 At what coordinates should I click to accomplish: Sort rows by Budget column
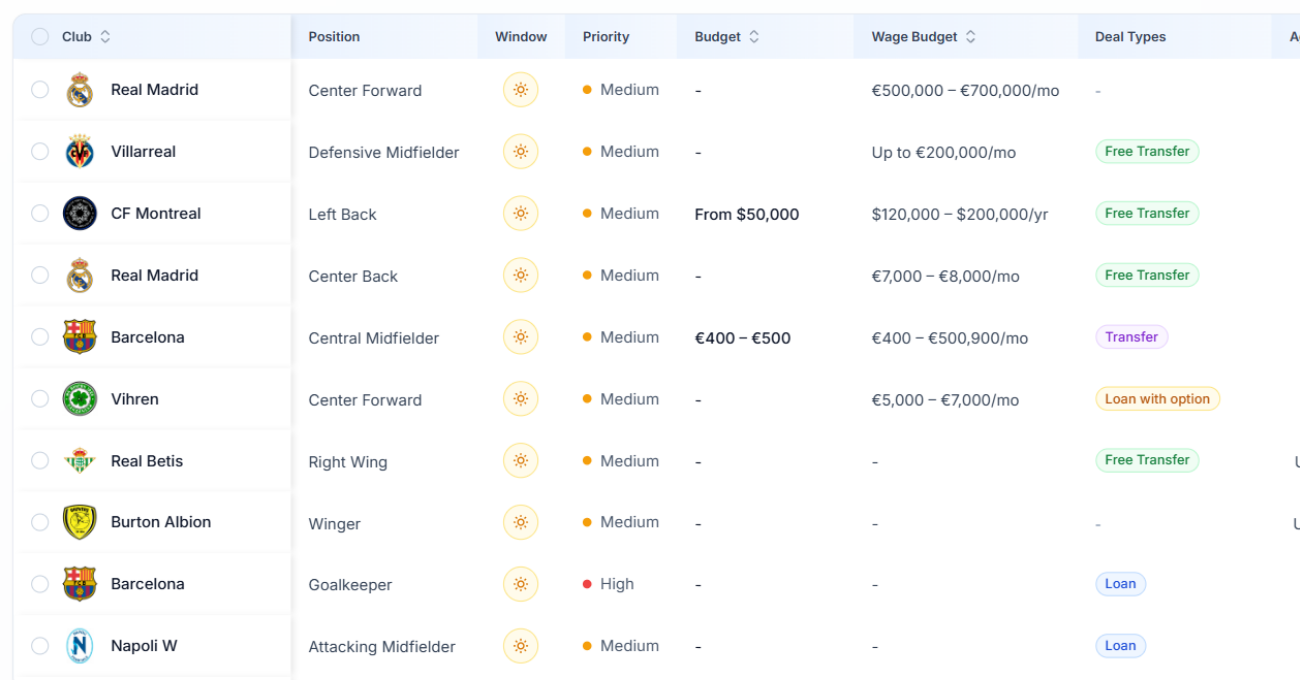[727, 36]
